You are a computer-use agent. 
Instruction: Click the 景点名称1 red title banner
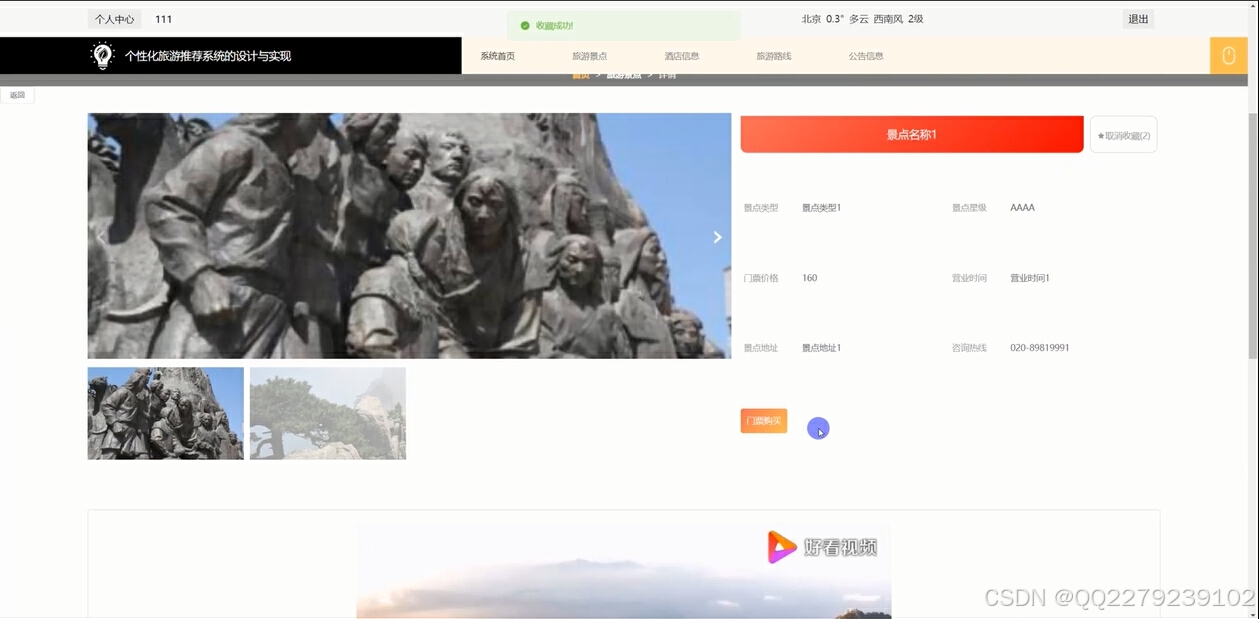point(912,134)
